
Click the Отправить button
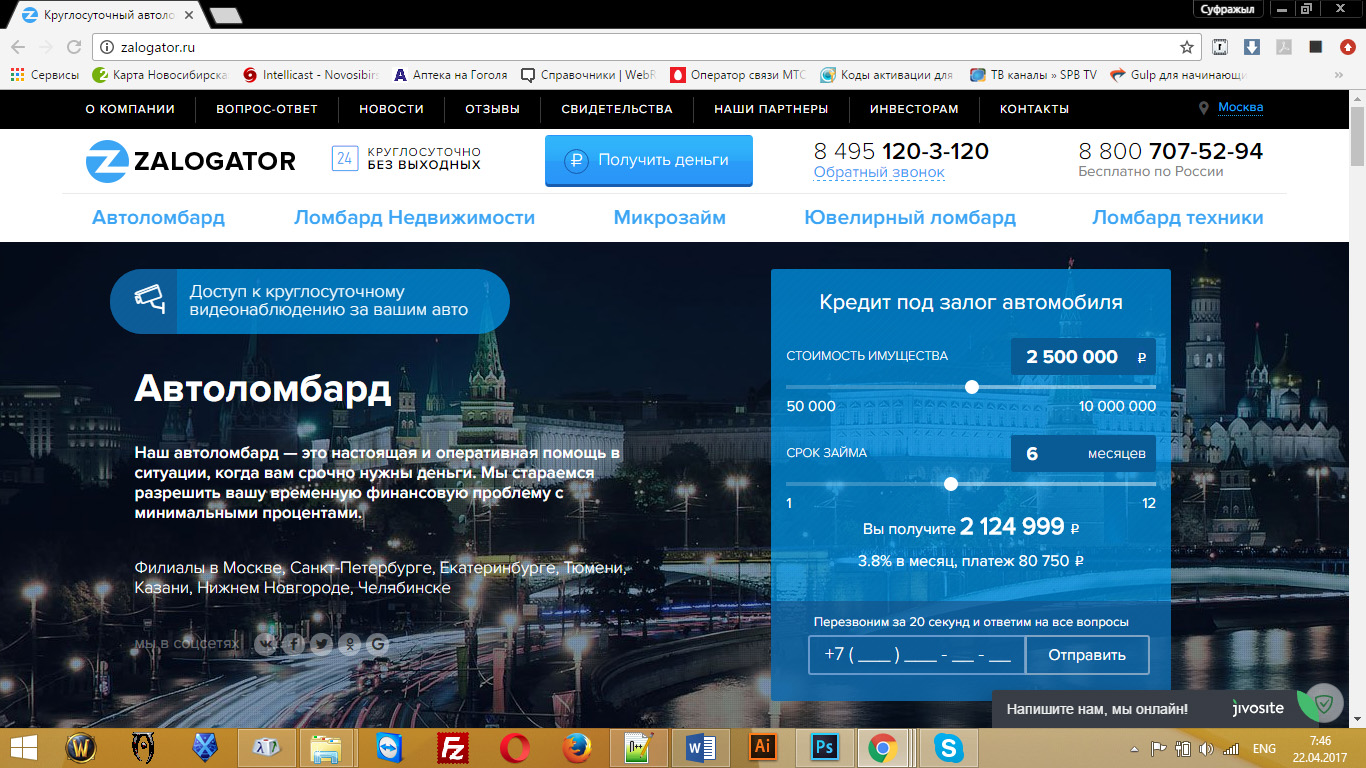click(x=1087, y=655)
